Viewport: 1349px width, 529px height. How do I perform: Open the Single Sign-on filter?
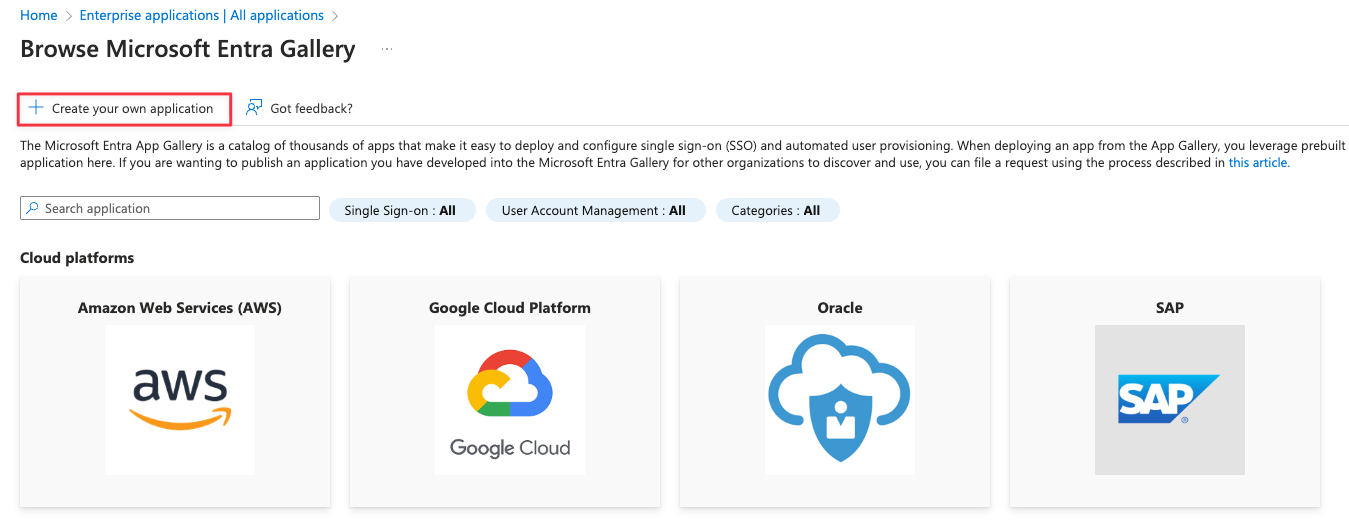[400, 211]
